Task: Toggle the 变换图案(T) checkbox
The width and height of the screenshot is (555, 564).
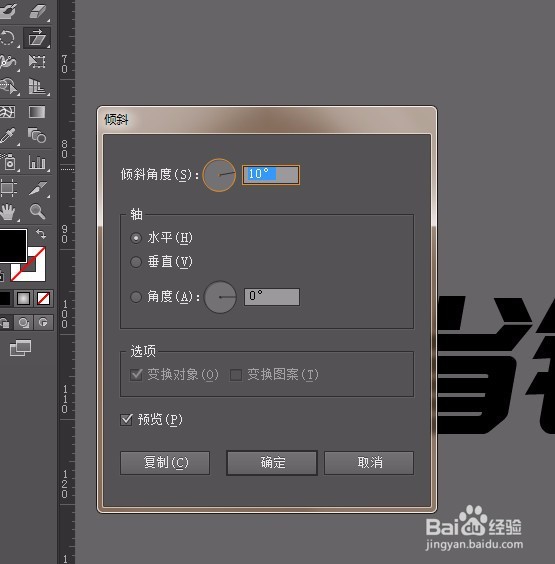Action: (236, 375)
